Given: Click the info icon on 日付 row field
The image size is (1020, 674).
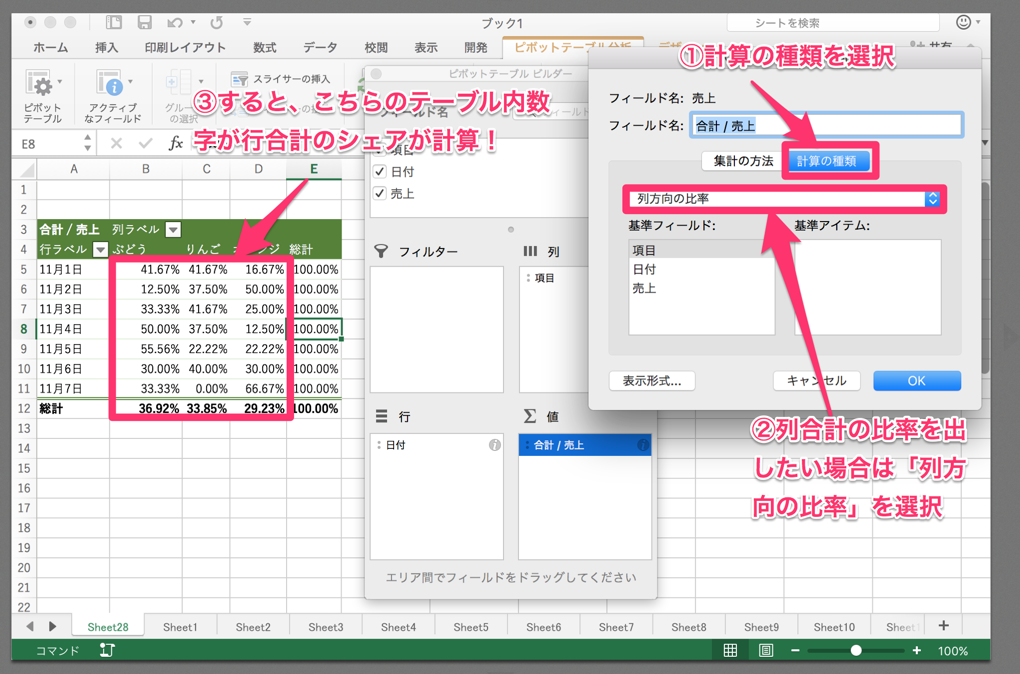Looking at the screenshot, I should coord(495,445).
